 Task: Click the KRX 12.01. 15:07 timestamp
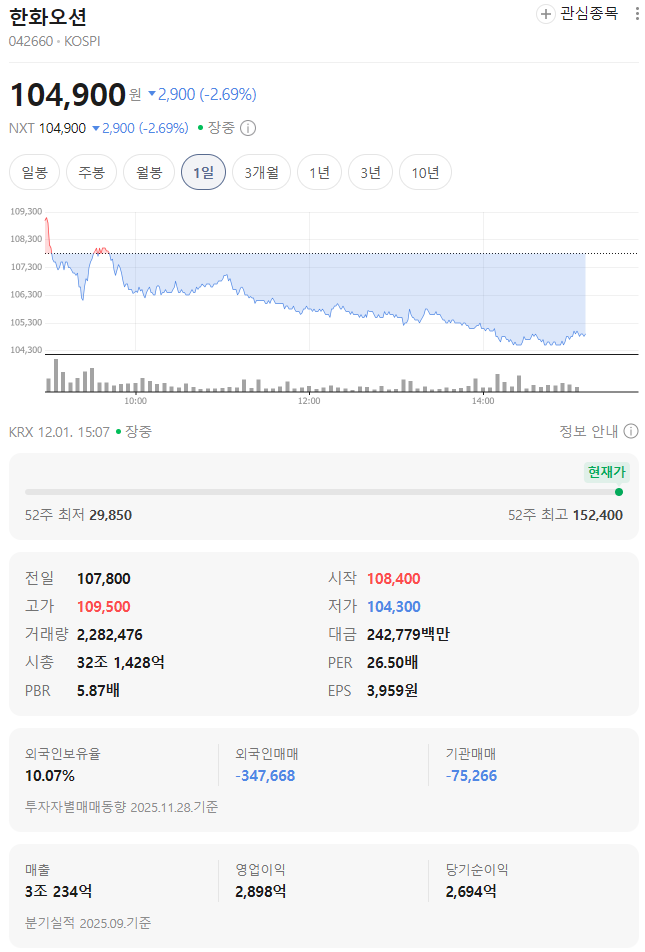60,432
